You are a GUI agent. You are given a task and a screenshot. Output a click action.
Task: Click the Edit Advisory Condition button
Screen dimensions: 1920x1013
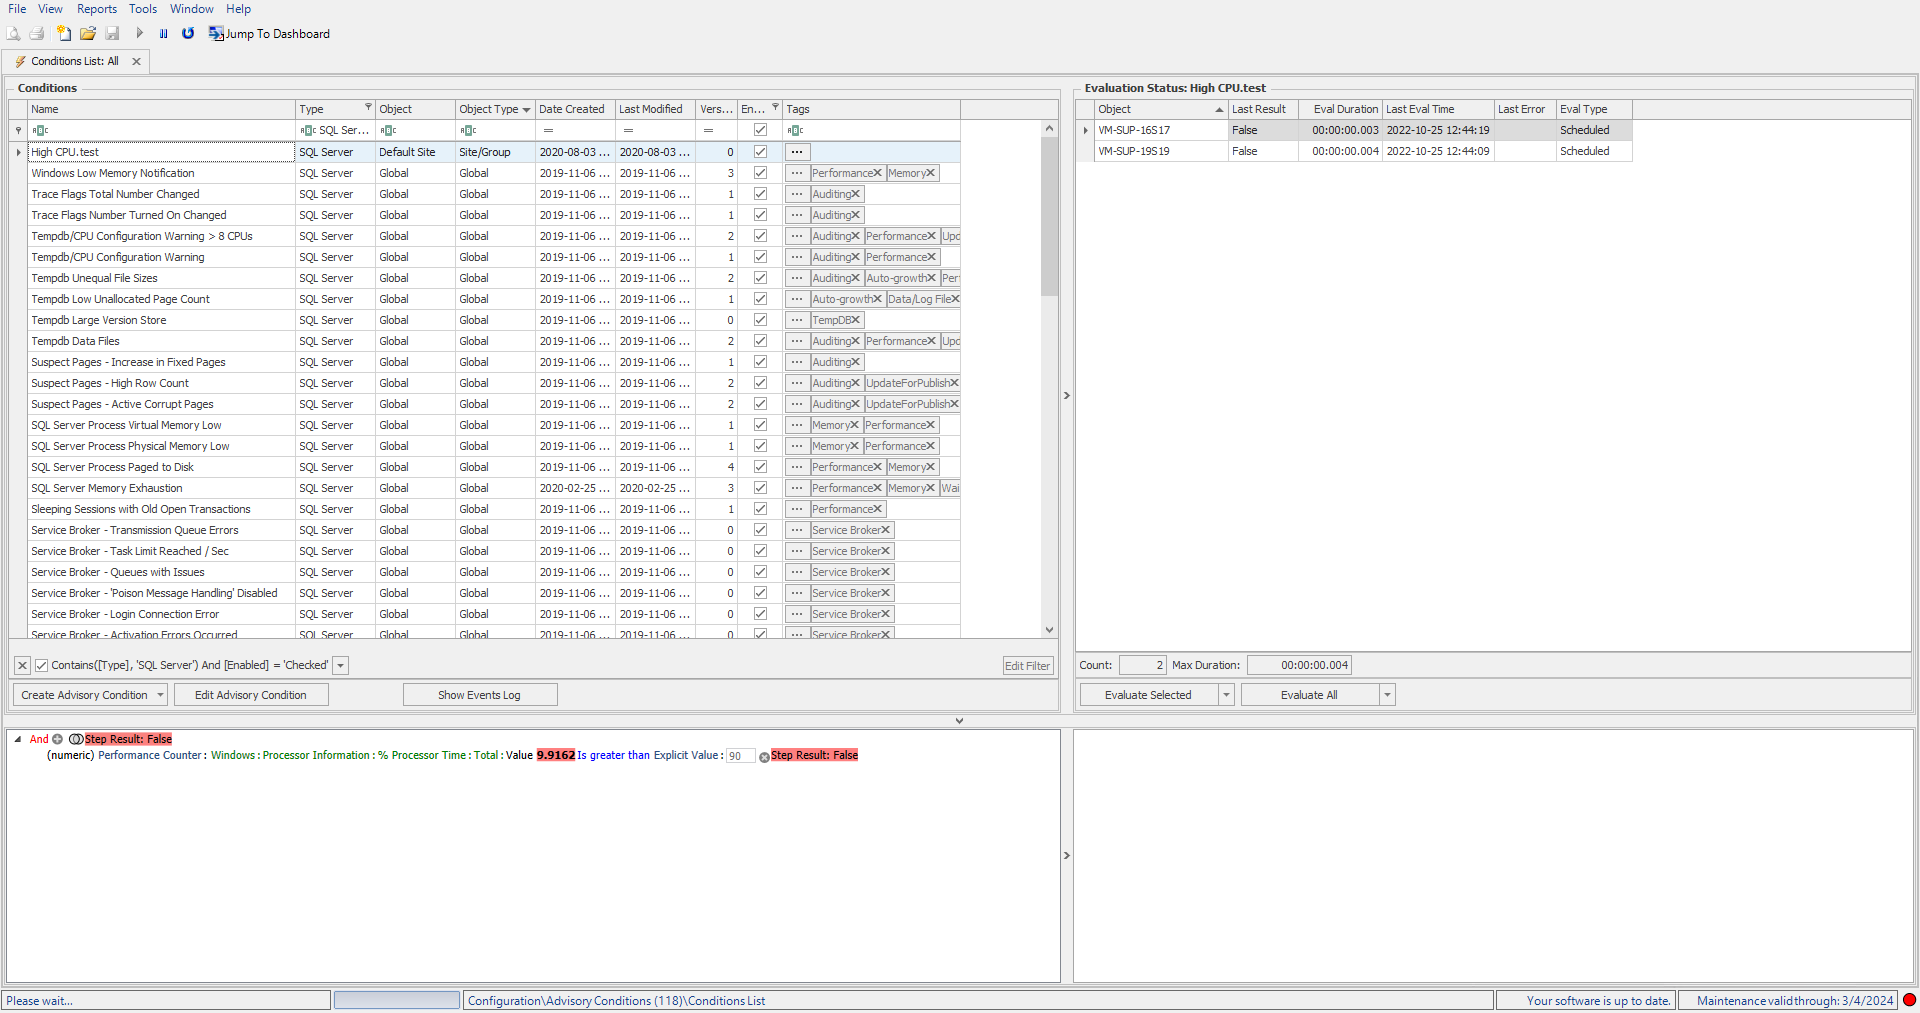[250, 695]
